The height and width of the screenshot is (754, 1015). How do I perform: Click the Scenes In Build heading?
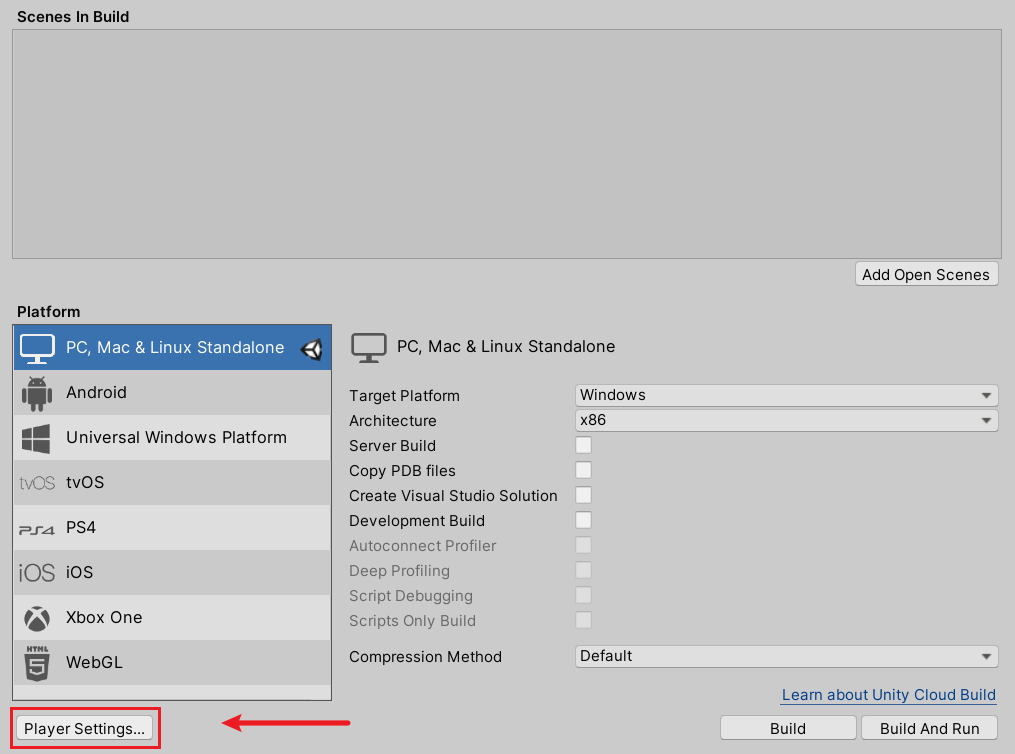tap(73, 17)
